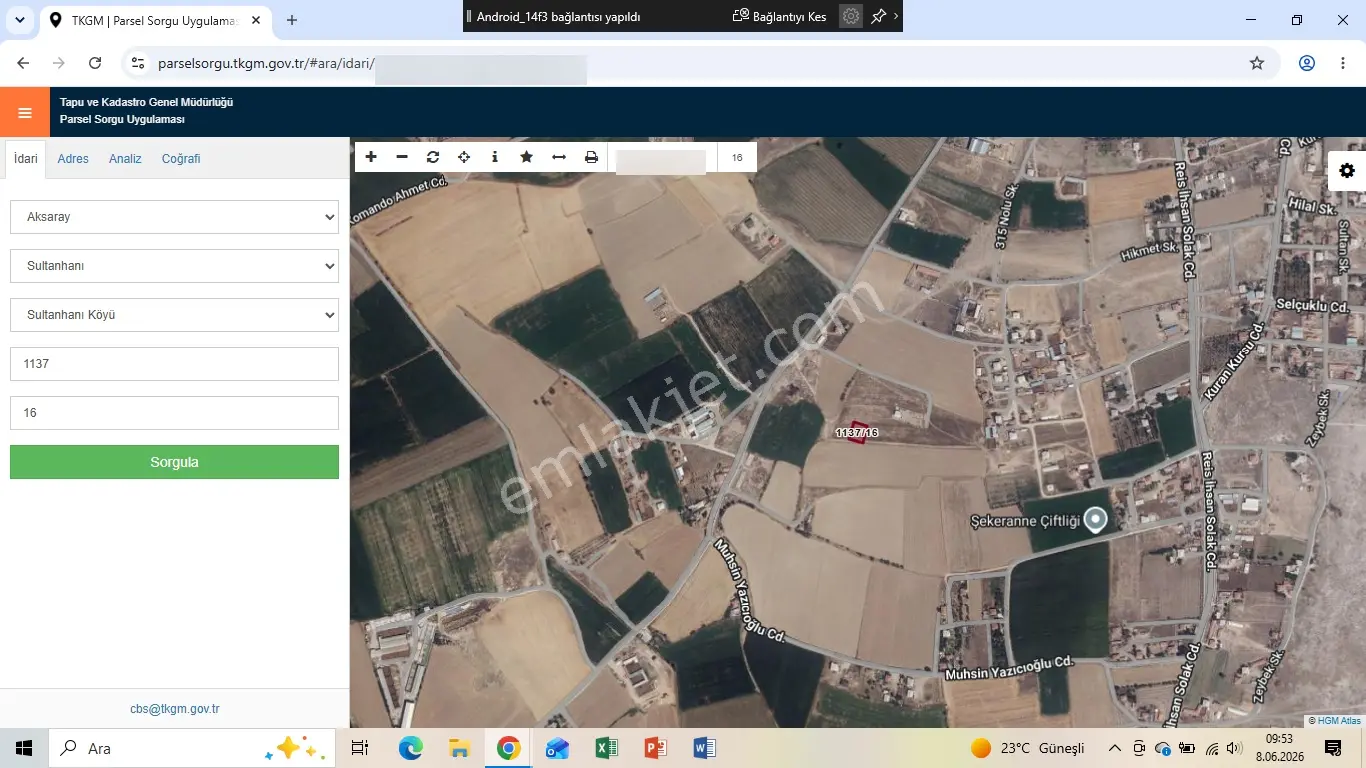This screenshot has width=1366, height=768.
Task: Click the star favorites icon
Action: tap(527, 157)
